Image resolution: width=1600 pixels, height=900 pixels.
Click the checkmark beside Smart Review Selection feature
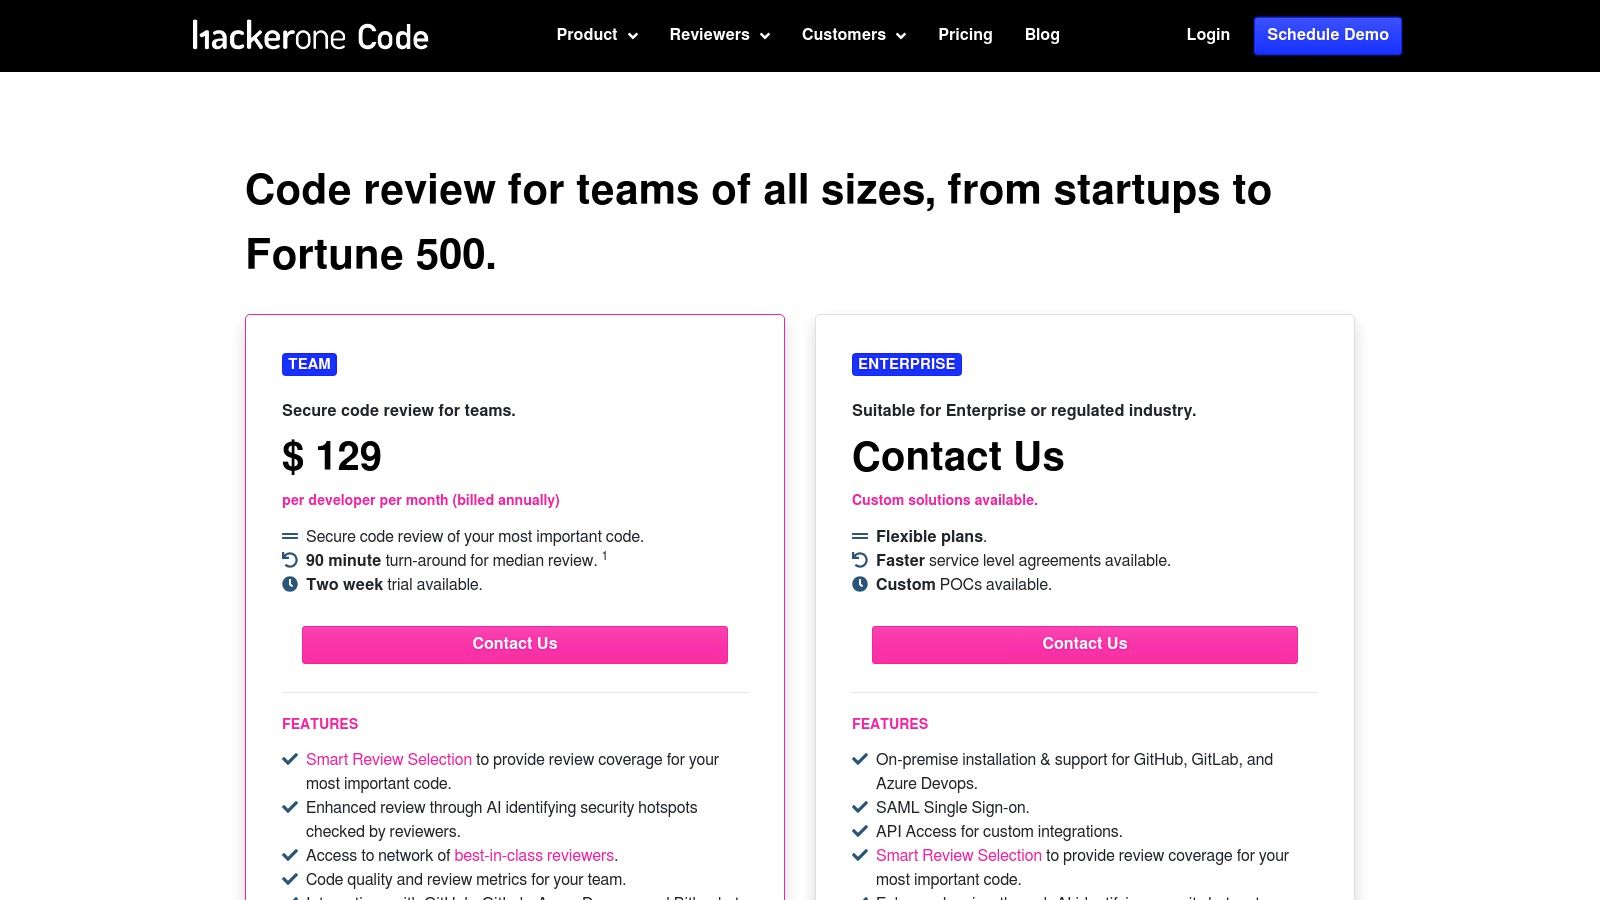291,758
